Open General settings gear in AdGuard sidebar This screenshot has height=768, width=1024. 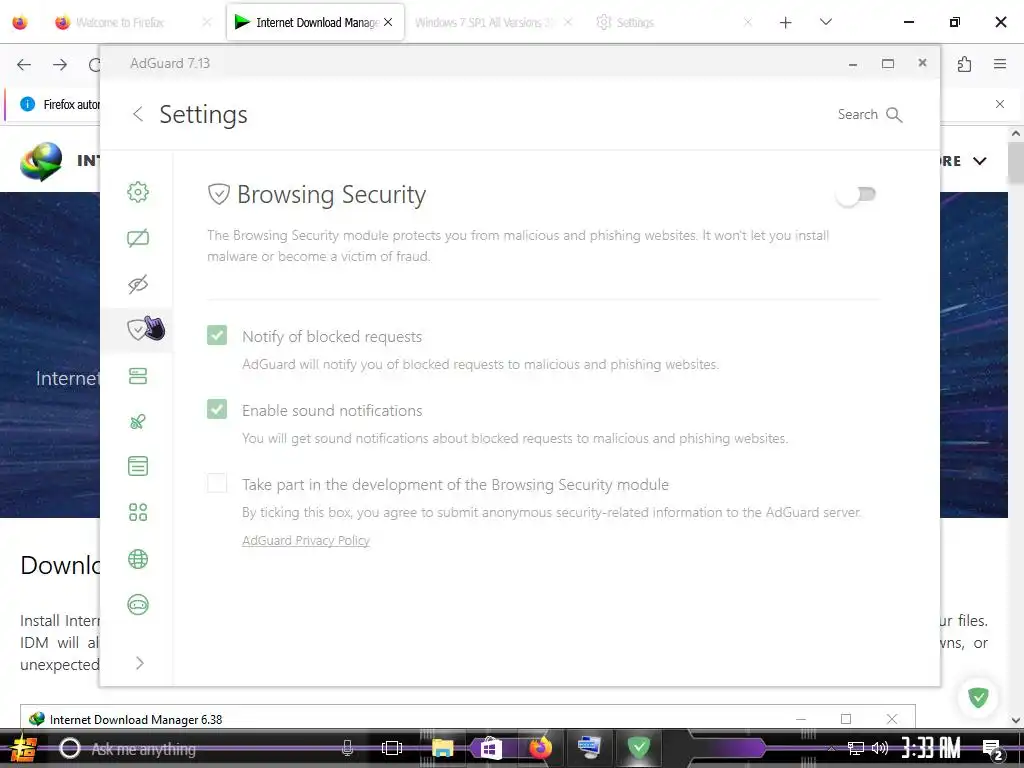tap(138, 192)
